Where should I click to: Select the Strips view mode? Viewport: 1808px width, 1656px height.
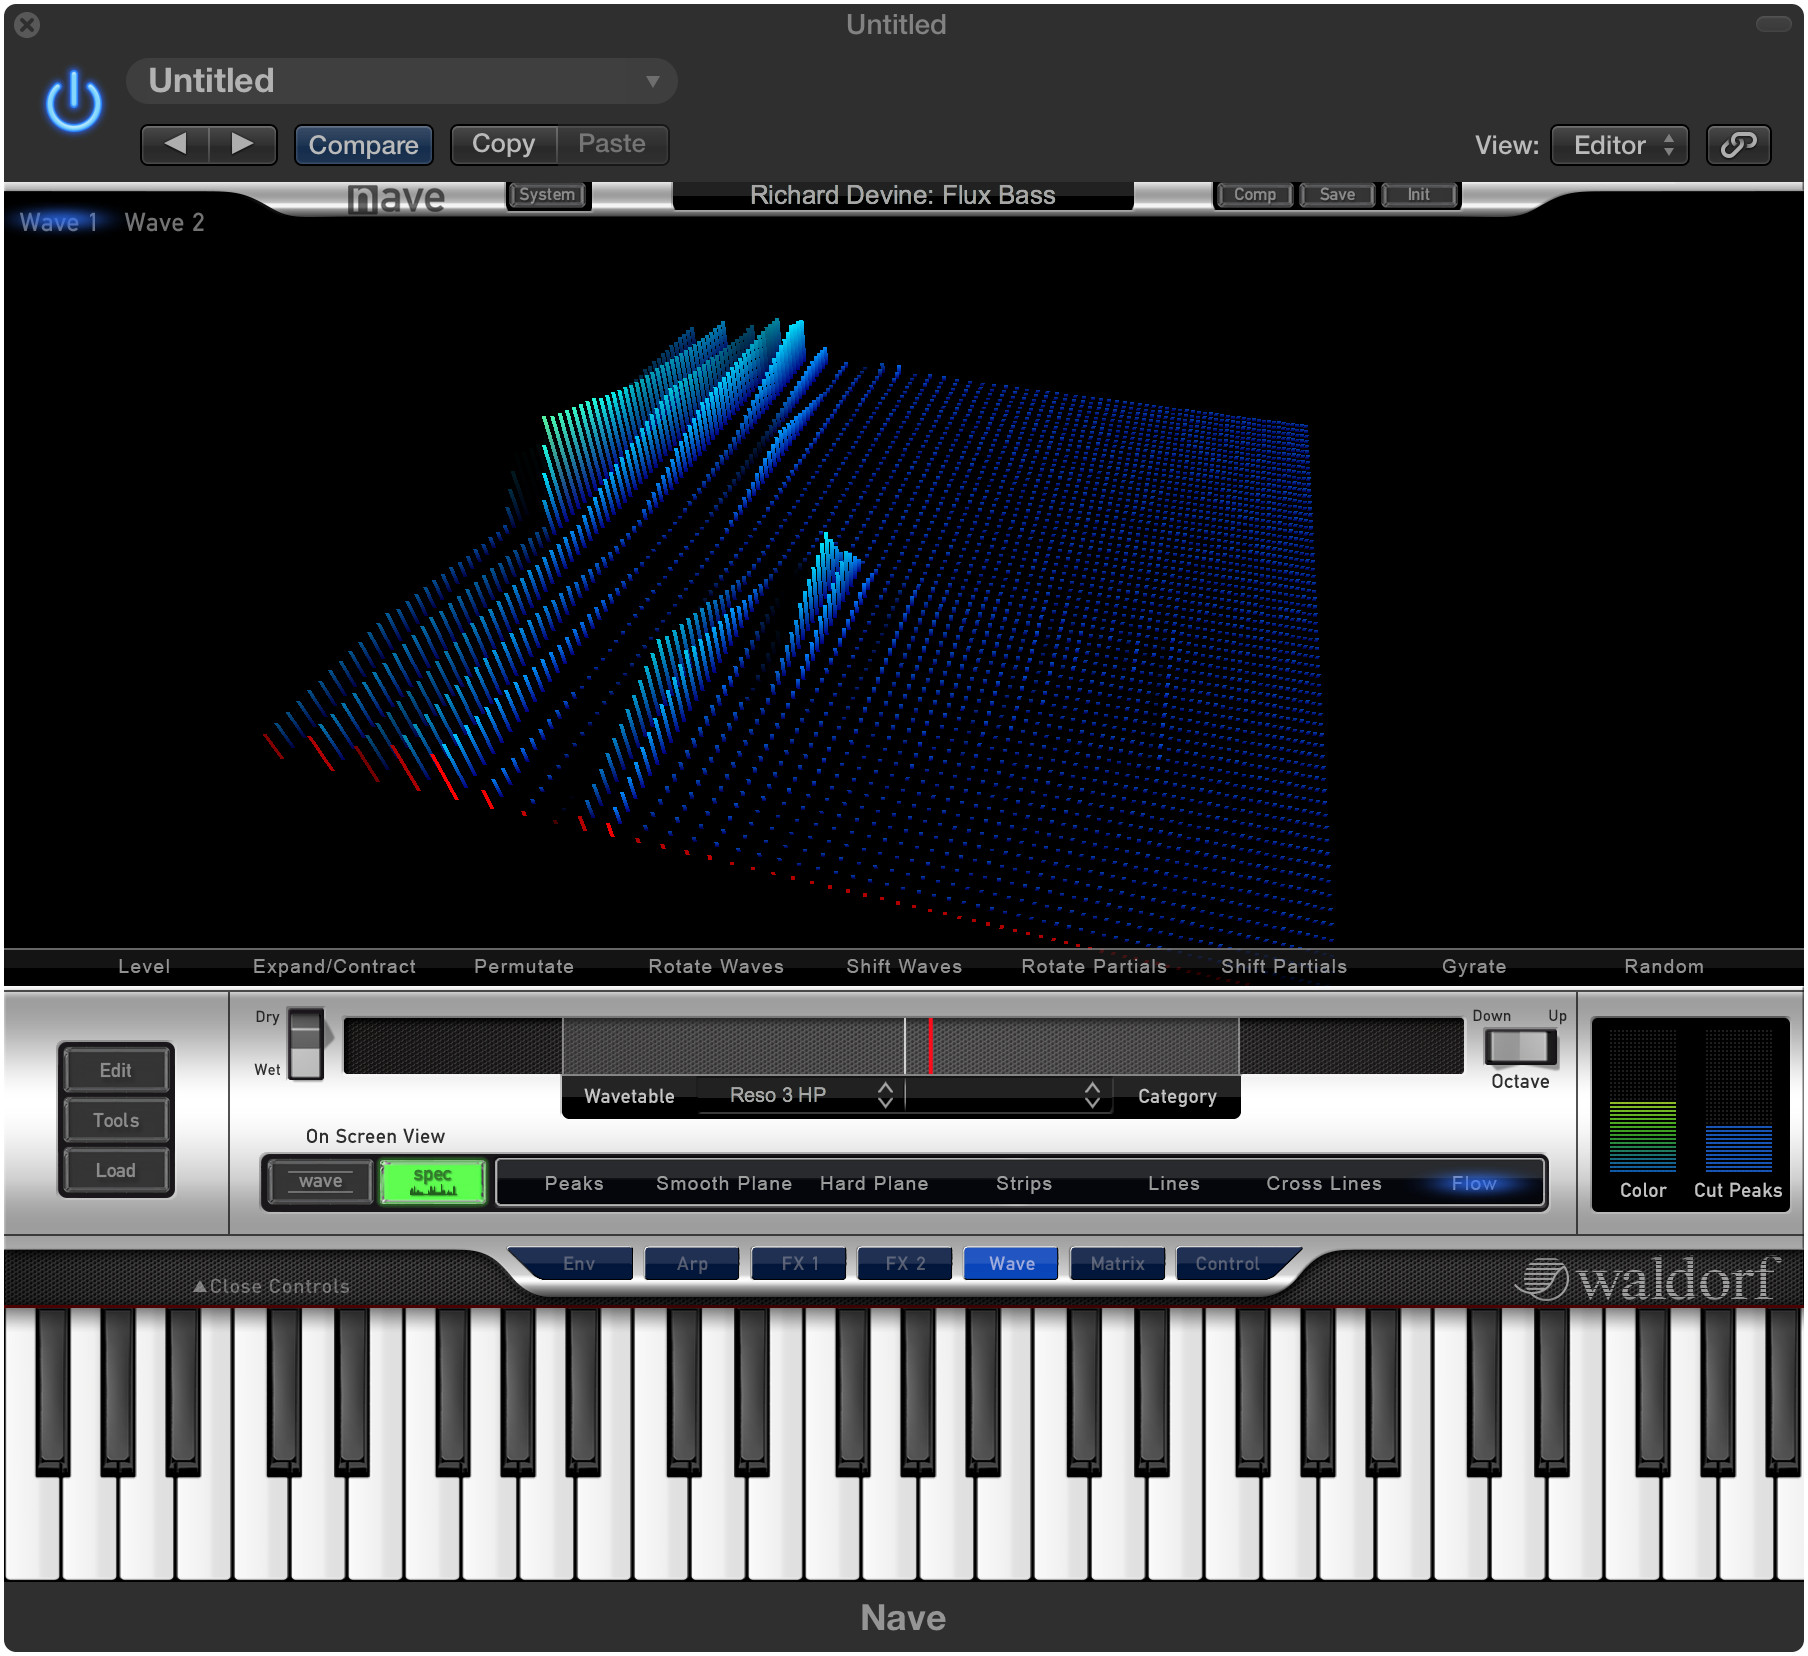[x=1024, y=1183]
